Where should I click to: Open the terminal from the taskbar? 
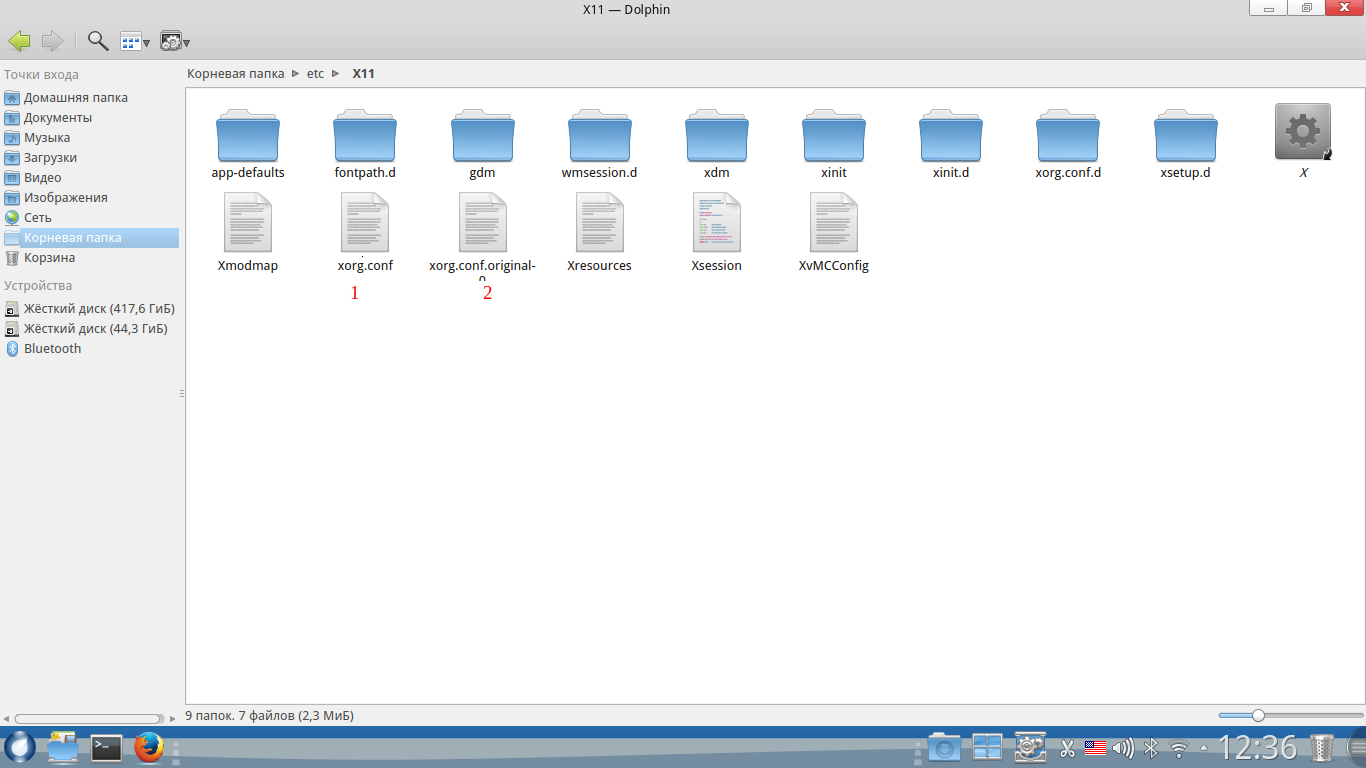(x=106, y=747)
